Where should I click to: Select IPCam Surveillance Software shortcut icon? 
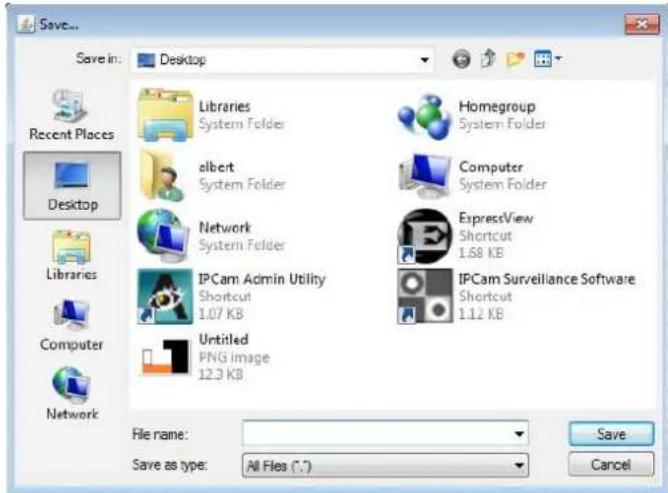(x=425, y=296)
